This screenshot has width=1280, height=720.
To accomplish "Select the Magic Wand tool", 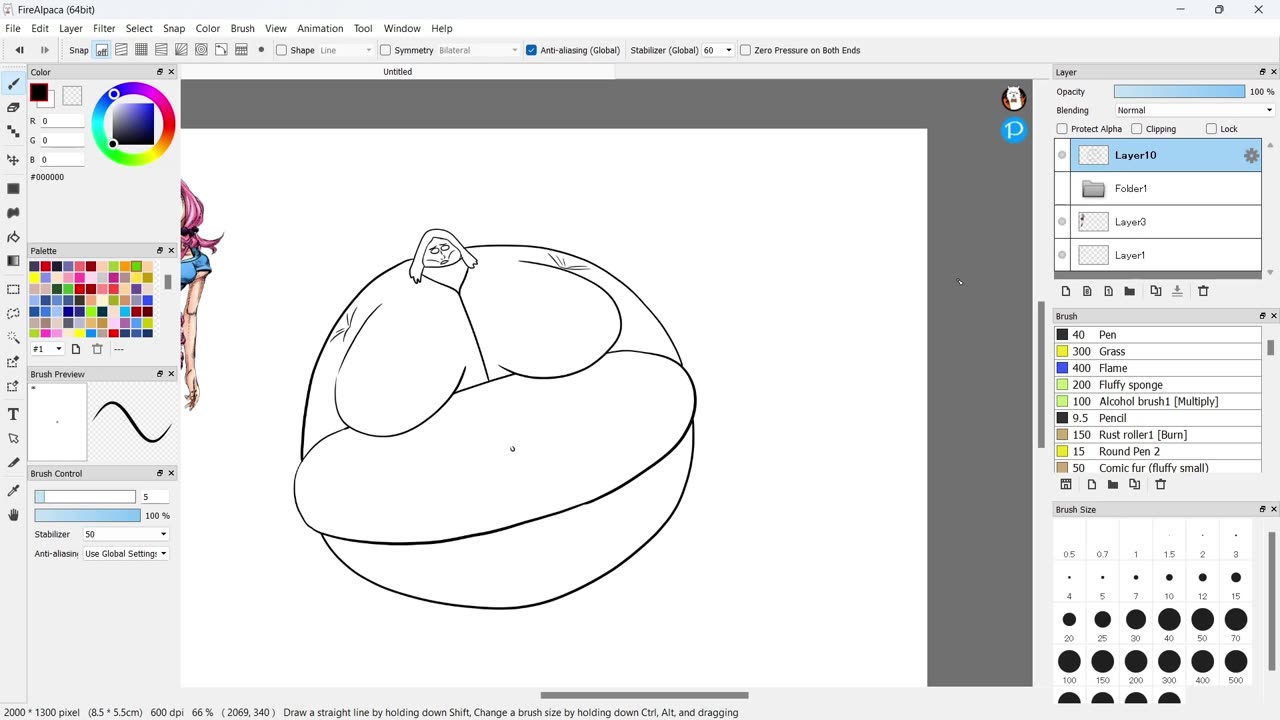I will click(13, 338).
